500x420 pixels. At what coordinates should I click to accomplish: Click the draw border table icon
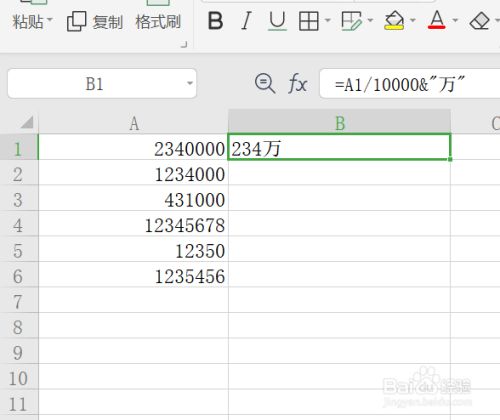click(352, 21)
